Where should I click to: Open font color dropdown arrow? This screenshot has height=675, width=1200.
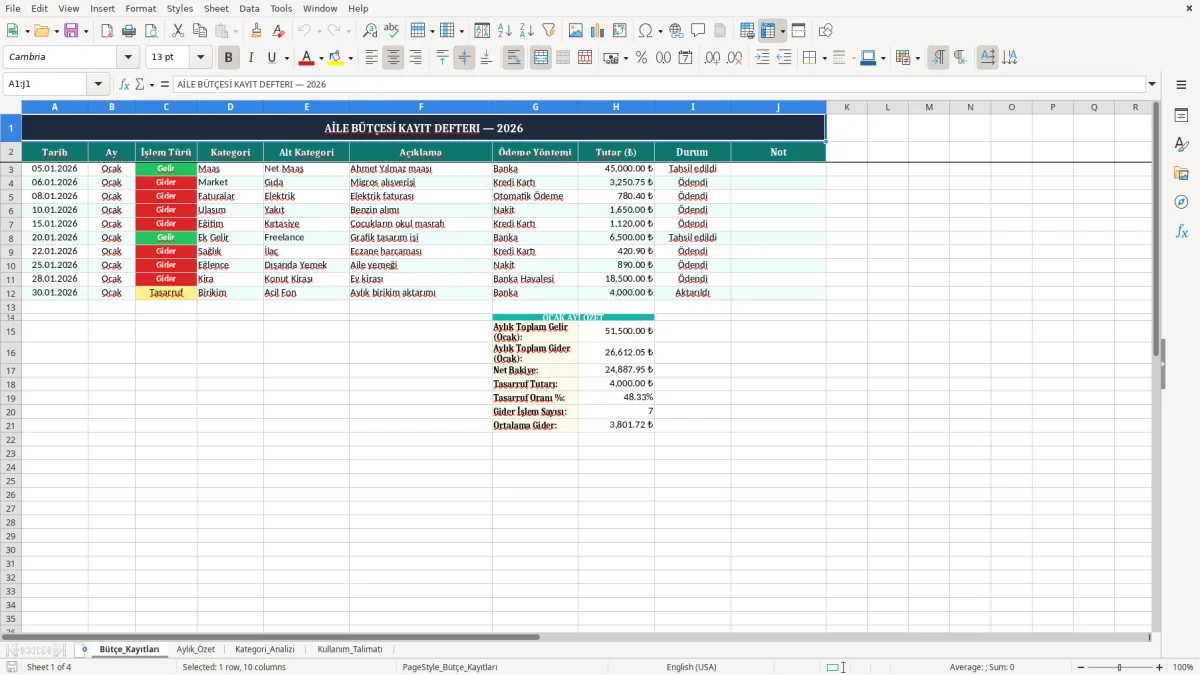321,58
